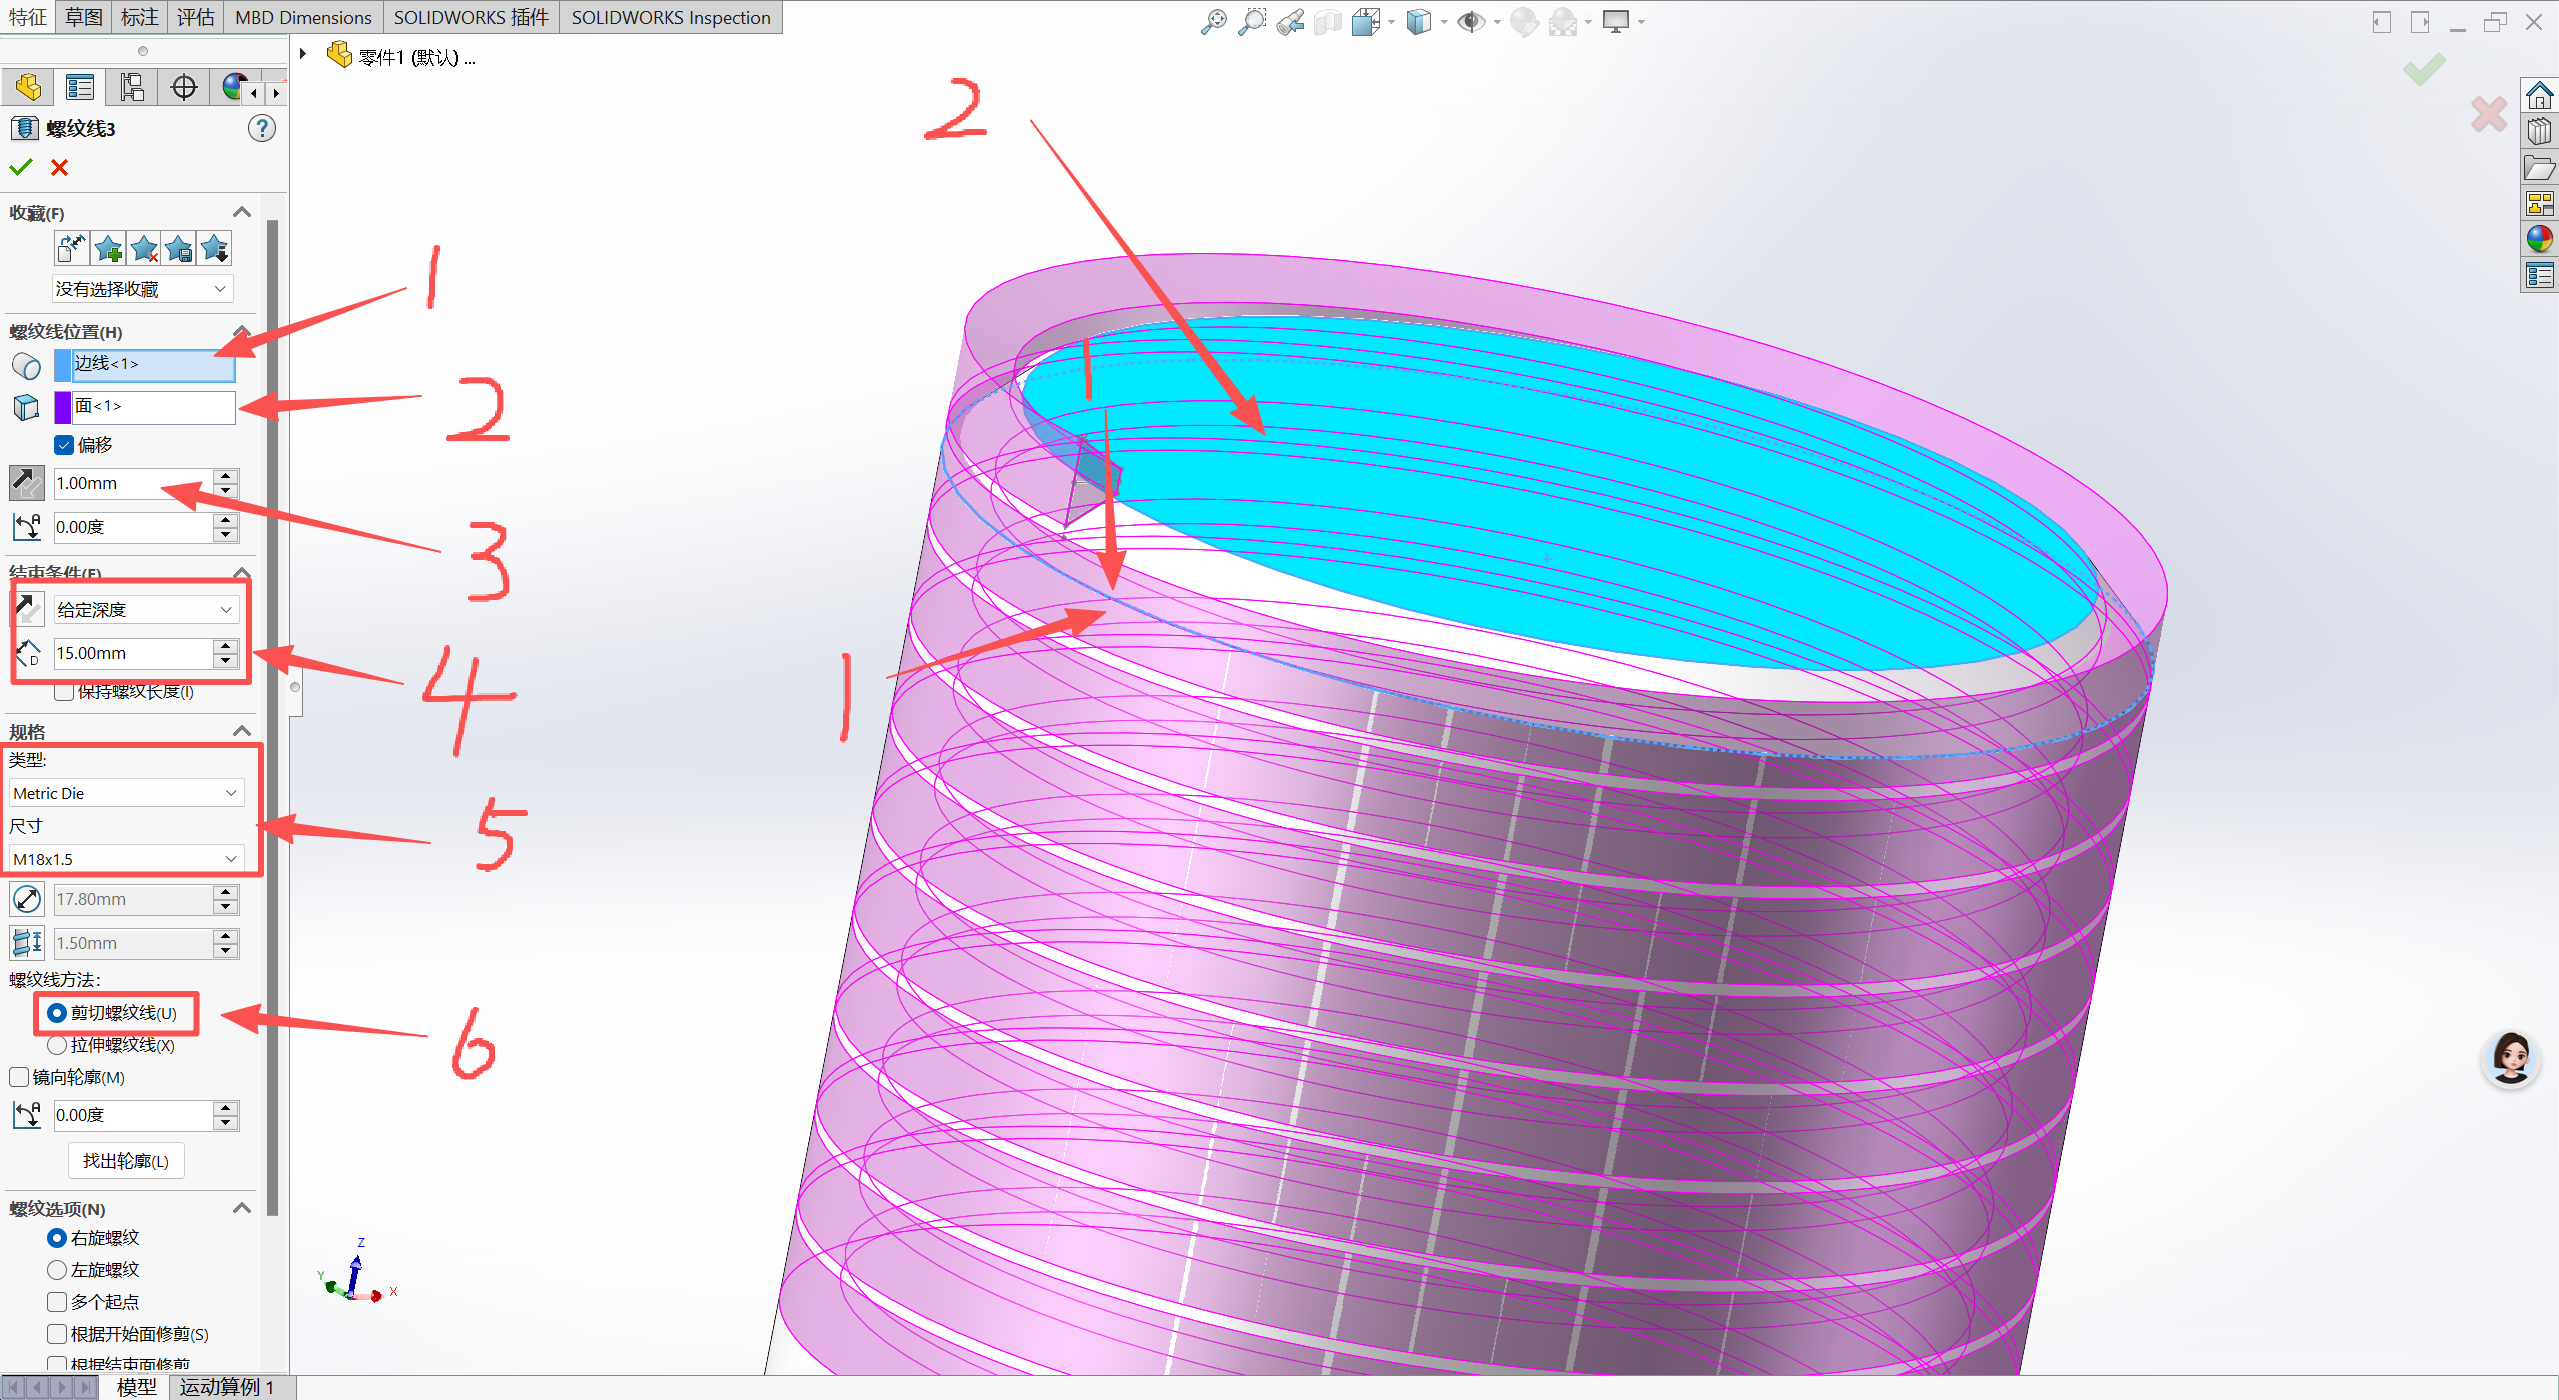Click the 面<1> start face selection box
2559x1400 pixels.
[x=154, y=407]
